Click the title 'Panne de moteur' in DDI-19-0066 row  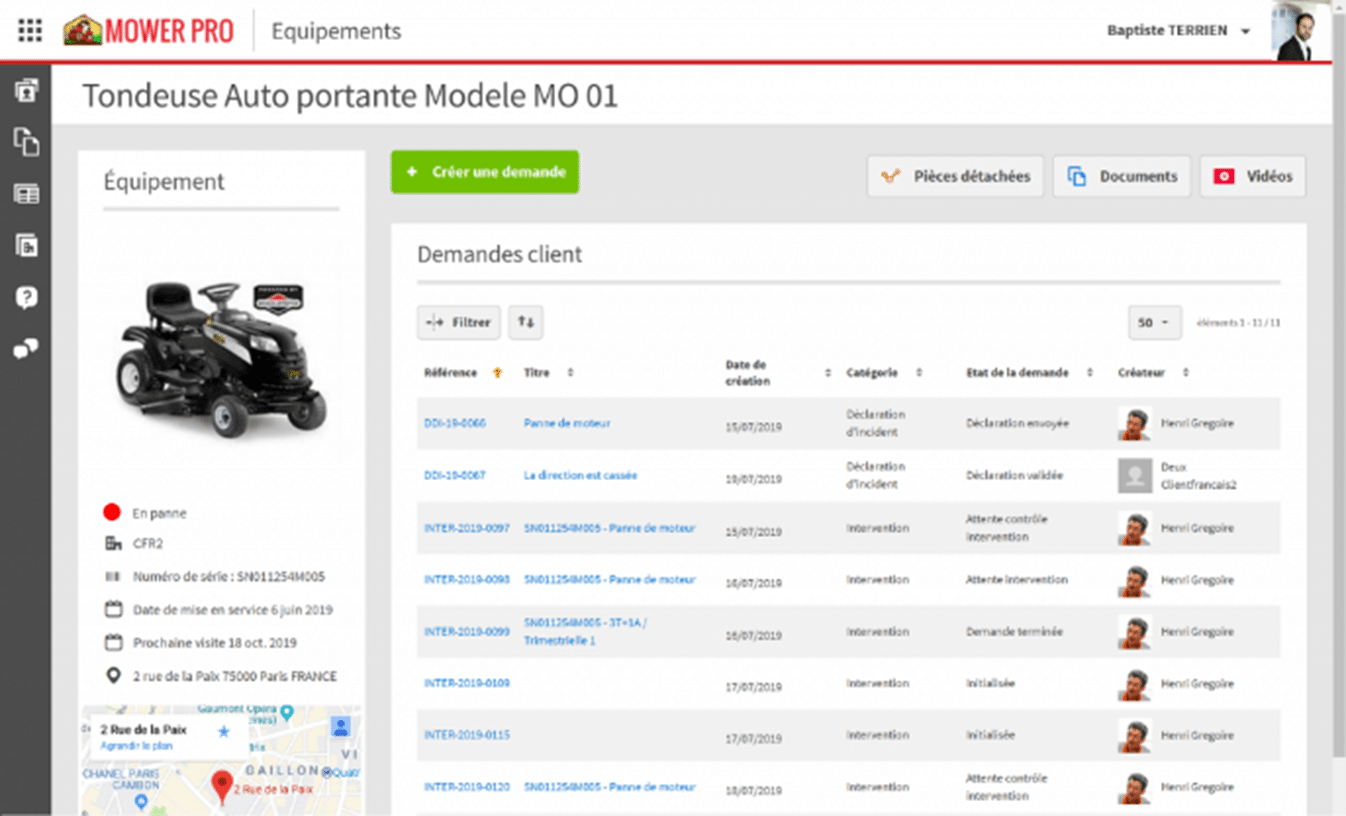click(567, 423)
